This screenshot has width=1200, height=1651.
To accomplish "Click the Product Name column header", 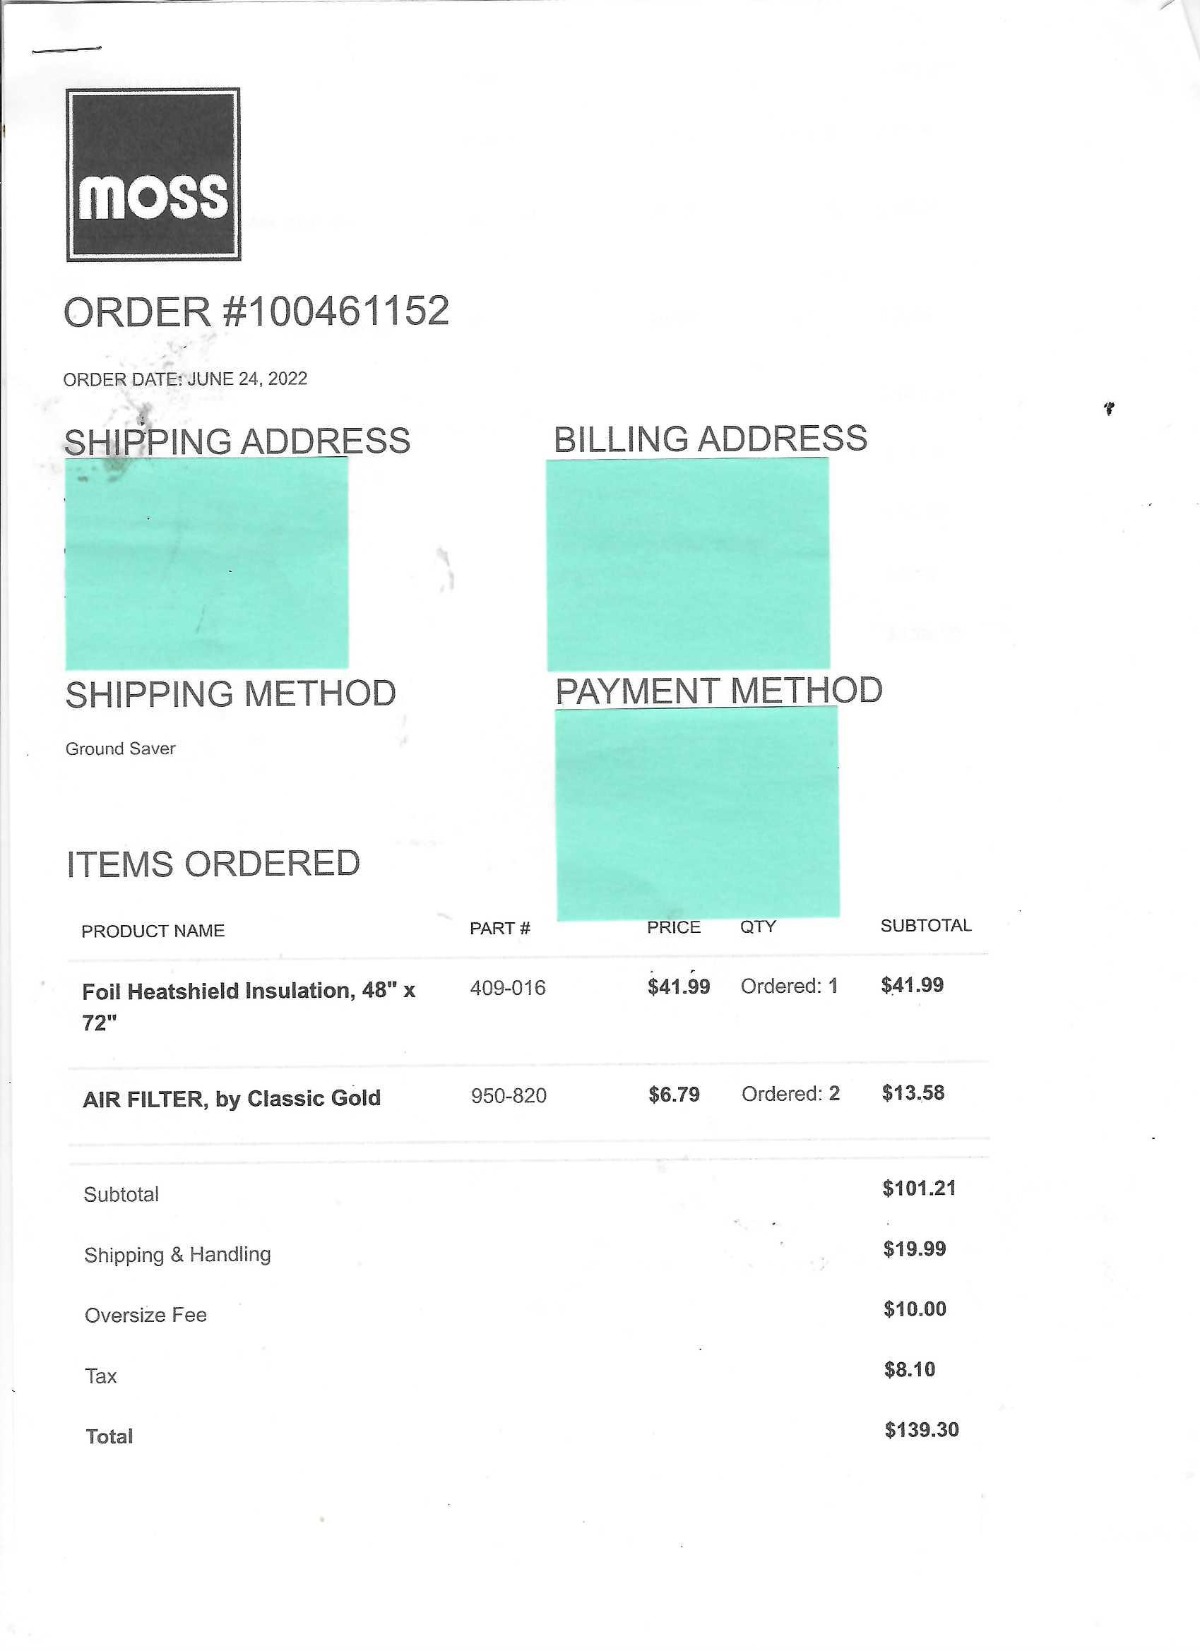I will (153, 931).
